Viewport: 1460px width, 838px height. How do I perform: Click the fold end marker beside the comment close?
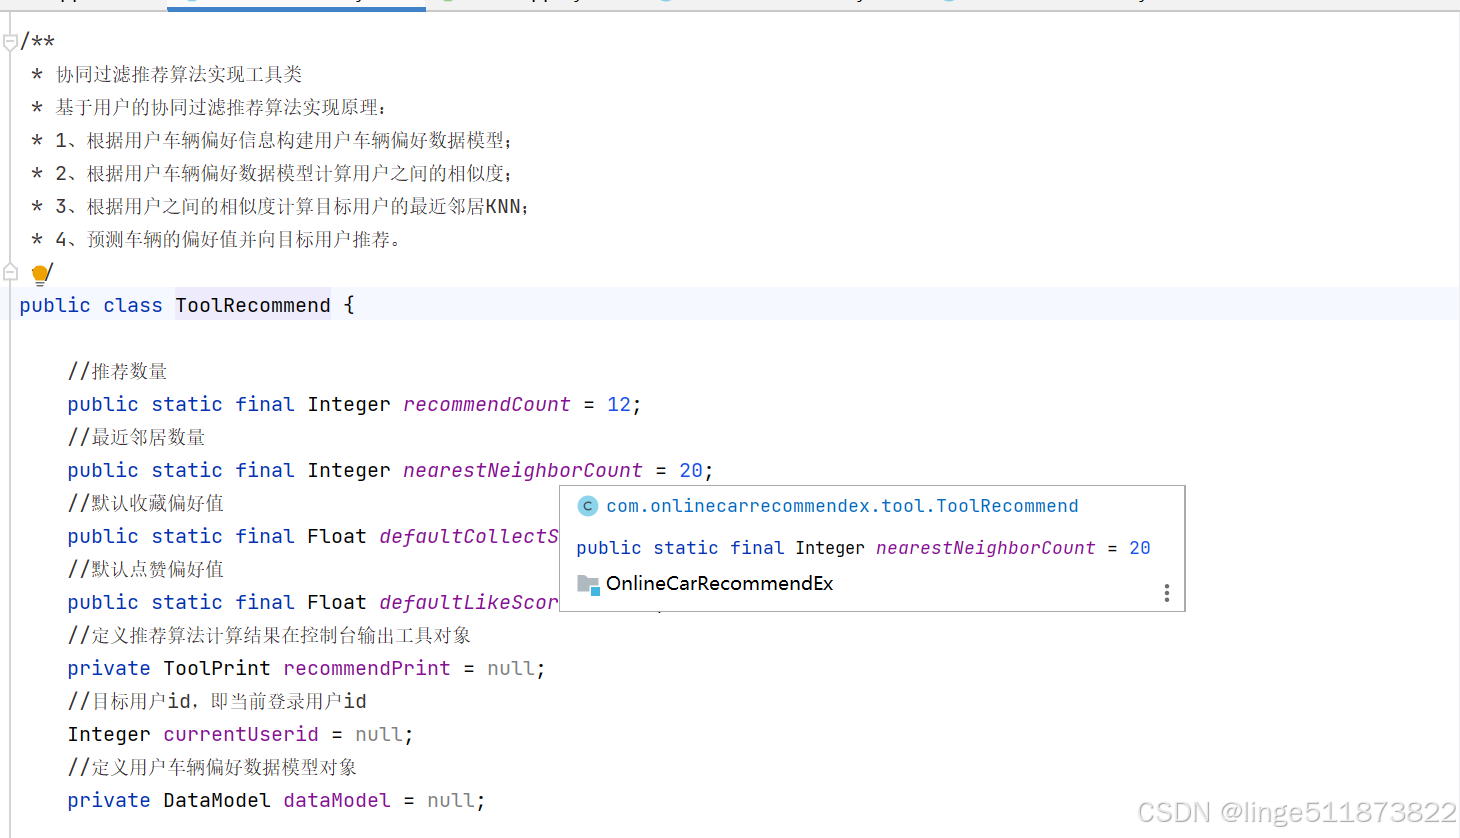click(10, 272)
